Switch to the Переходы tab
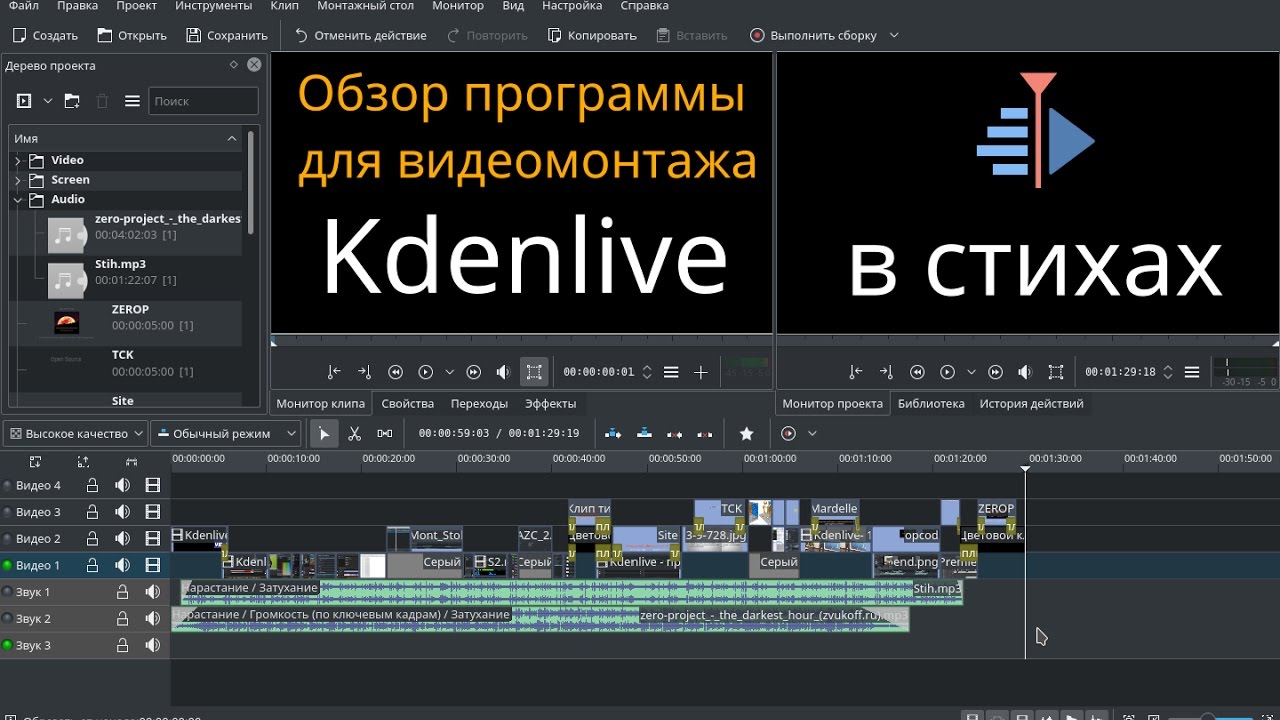The image size is (1280, 720). [x=479, y=403]
